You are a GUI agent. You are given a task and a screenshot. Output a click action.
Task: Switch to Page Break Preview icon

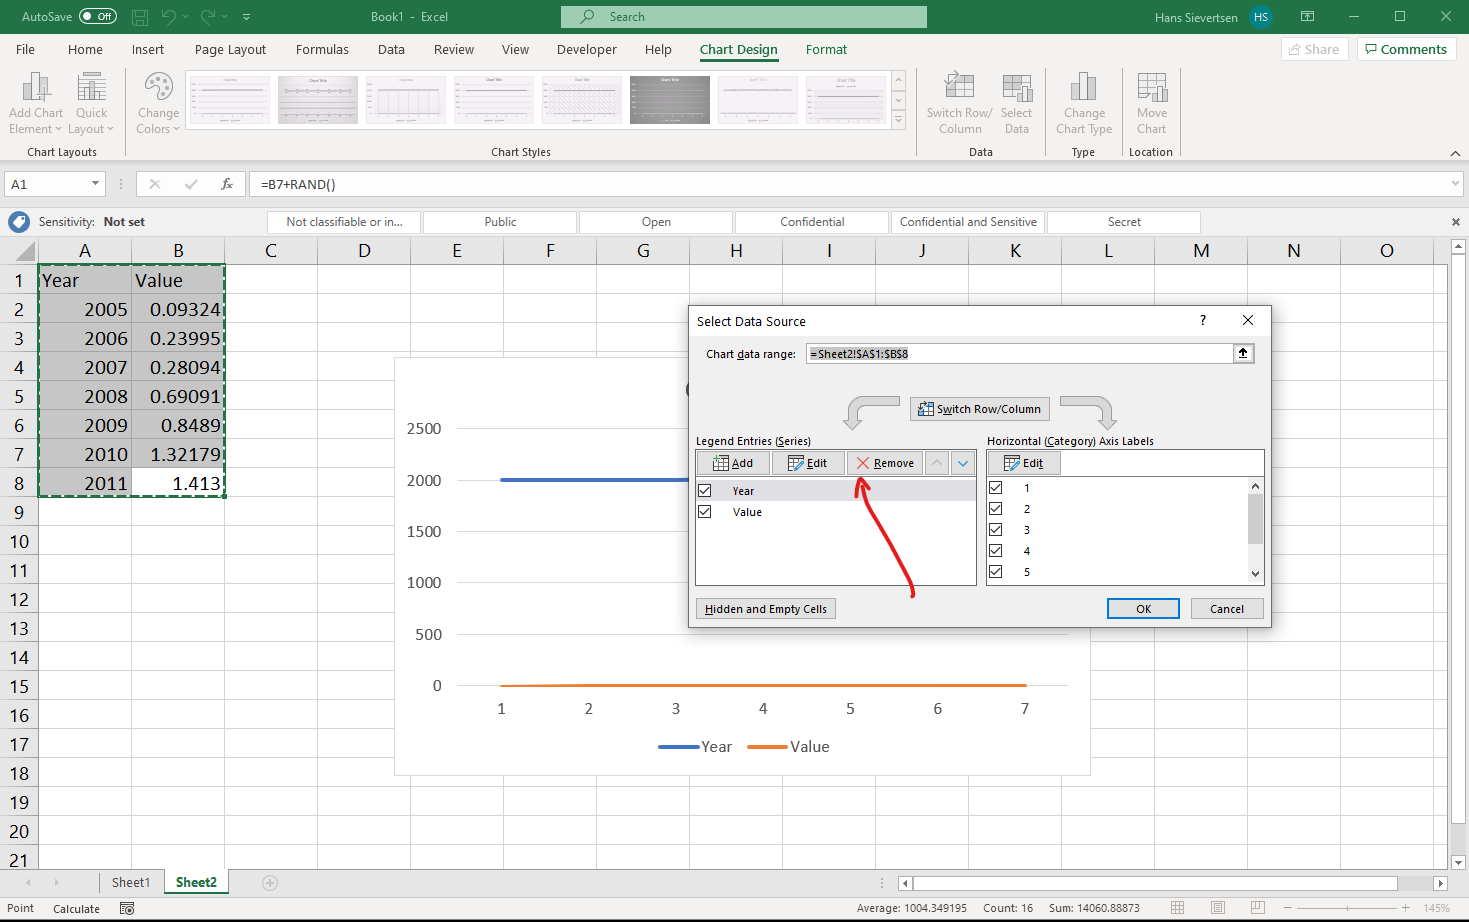pos(1257,908)
